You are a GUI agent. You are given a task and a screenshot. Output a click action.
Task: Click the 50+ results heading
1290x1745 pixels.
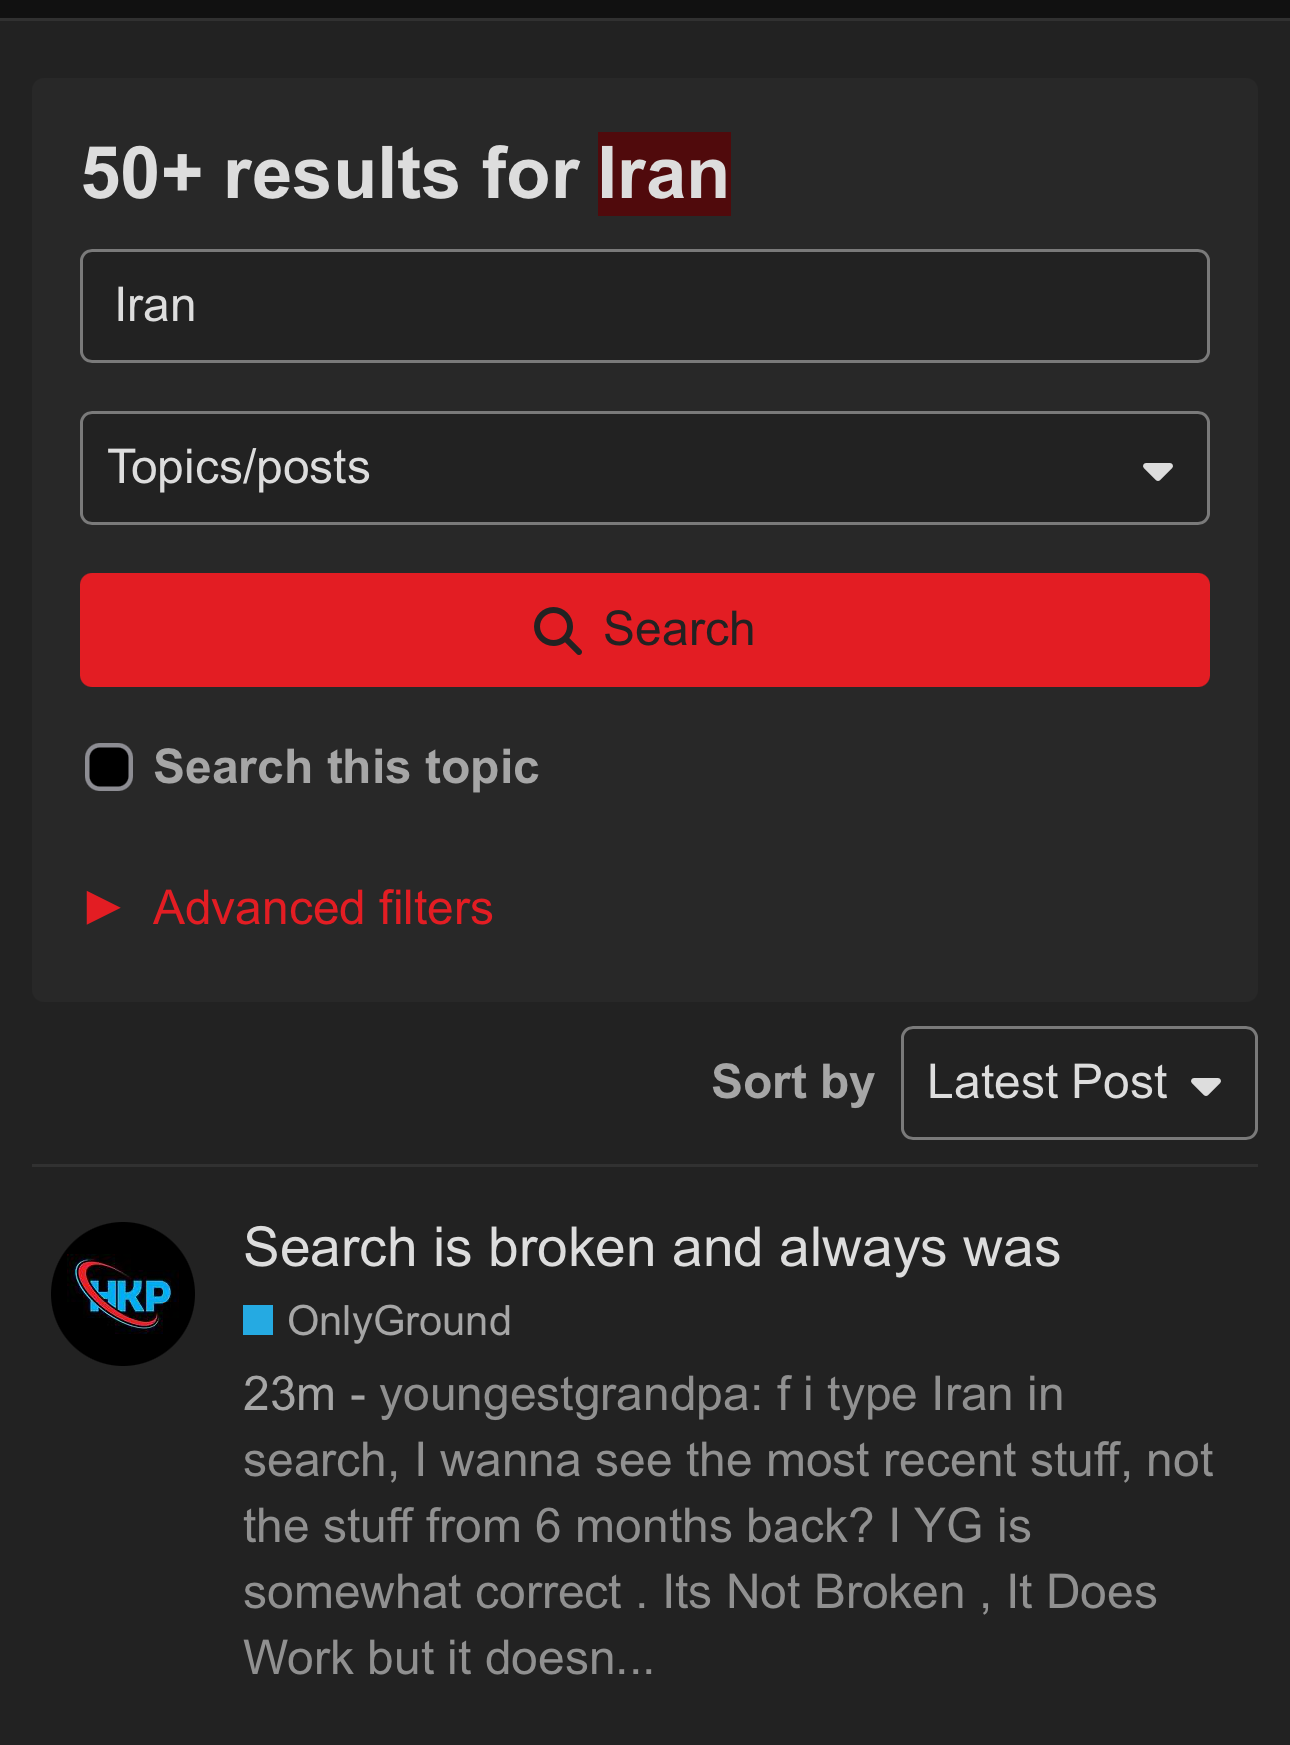pos(406,174)
